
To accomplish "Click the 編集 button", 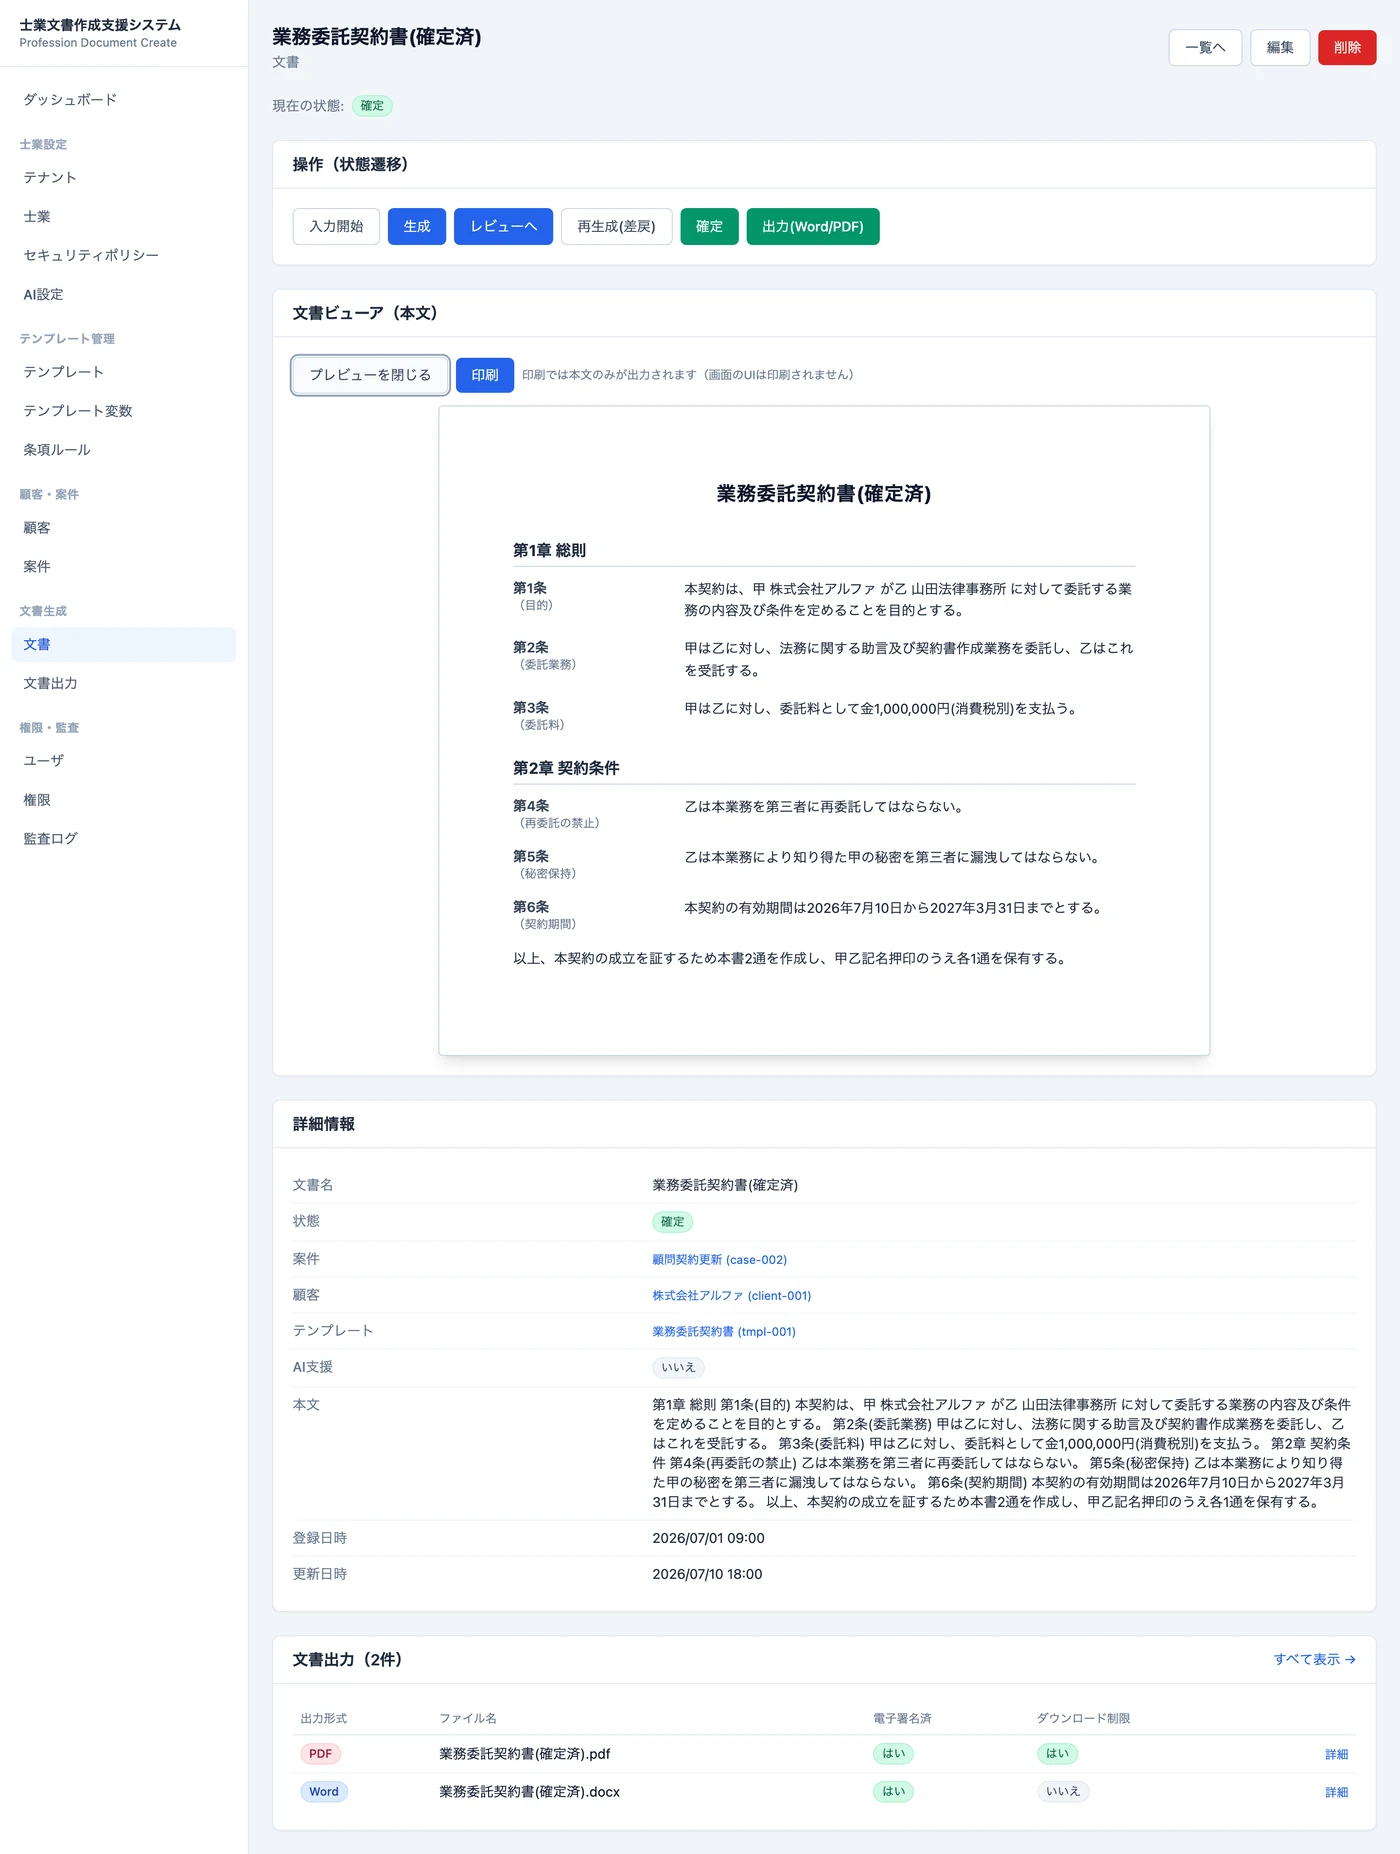I will (1280, 48).
